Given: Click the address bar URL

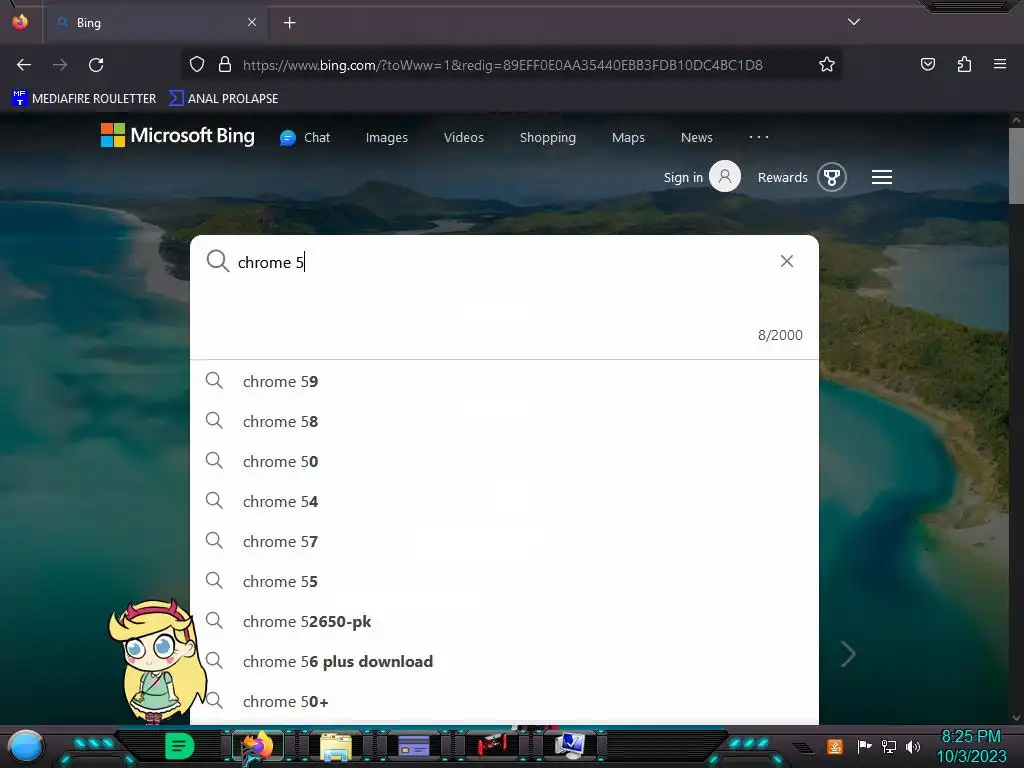Looking at the screenshot, I should 502,65.
